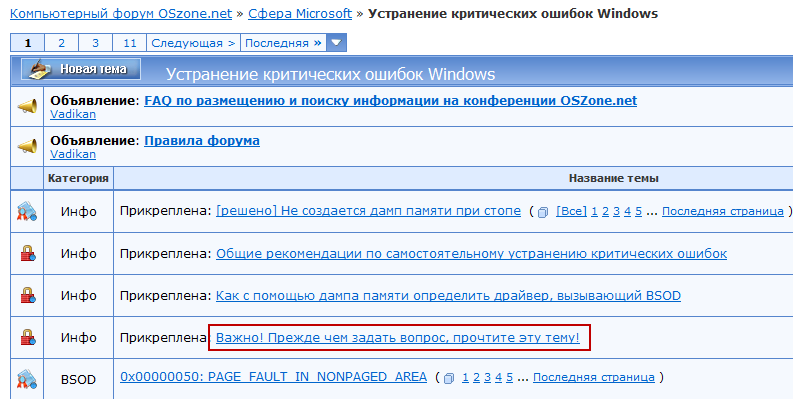Viewport: 793px width, 399px height.
Task: Go to page 2 of the forum
Action: [x=61, y=43]
